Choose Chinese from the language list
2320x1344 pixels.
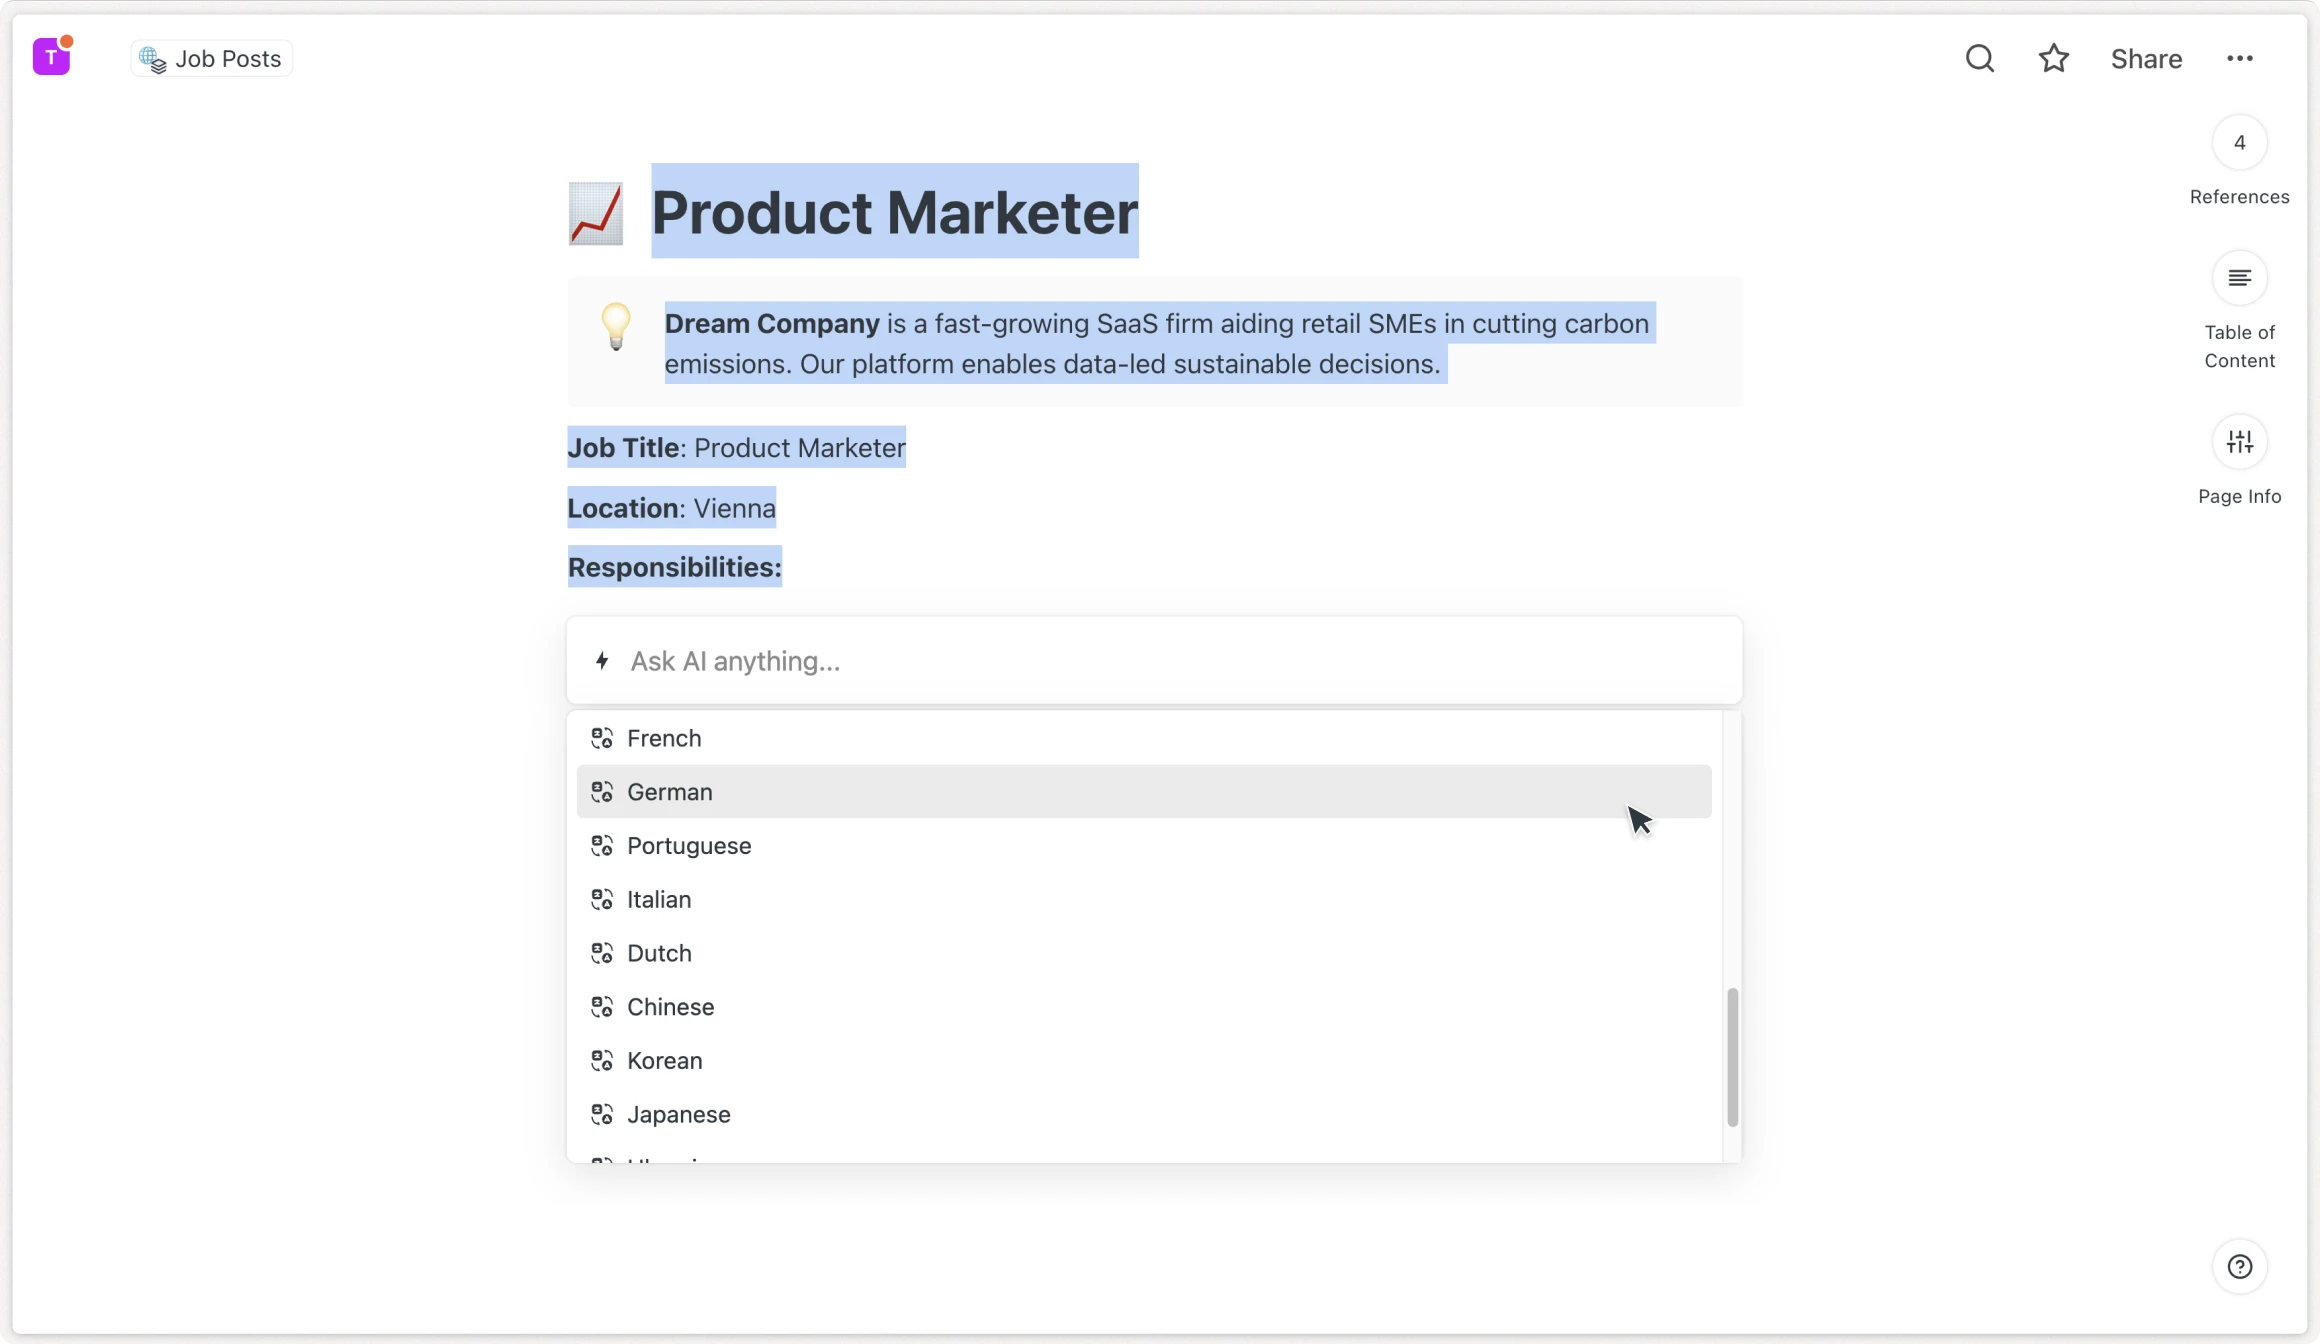[670, 1007]
